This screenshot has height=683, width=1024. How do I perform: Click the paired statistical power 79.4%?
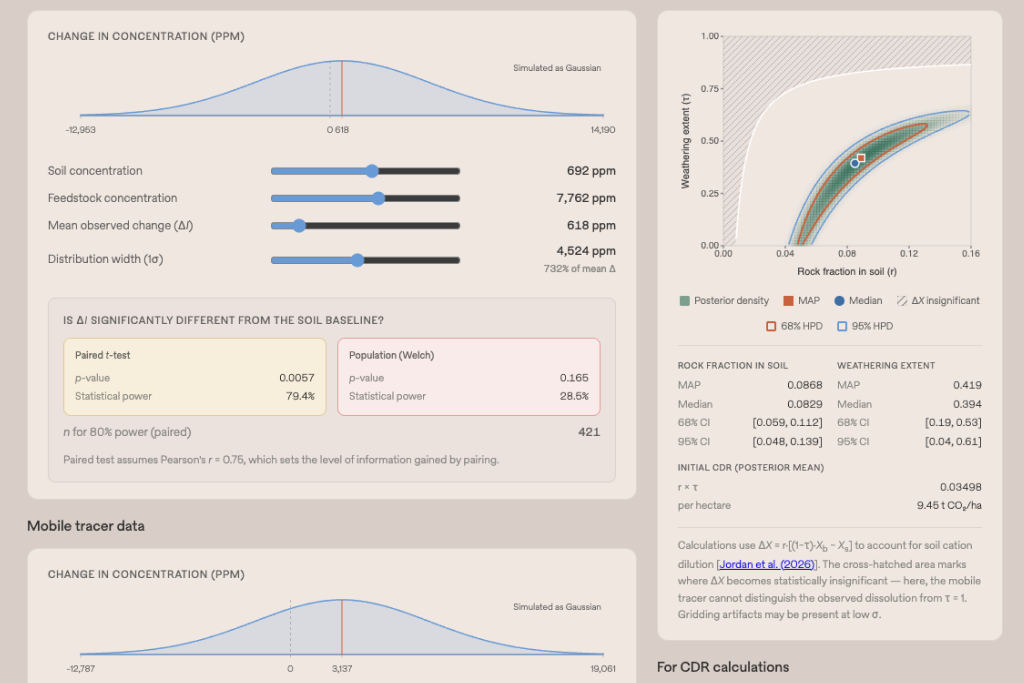[x=300, y=396]
